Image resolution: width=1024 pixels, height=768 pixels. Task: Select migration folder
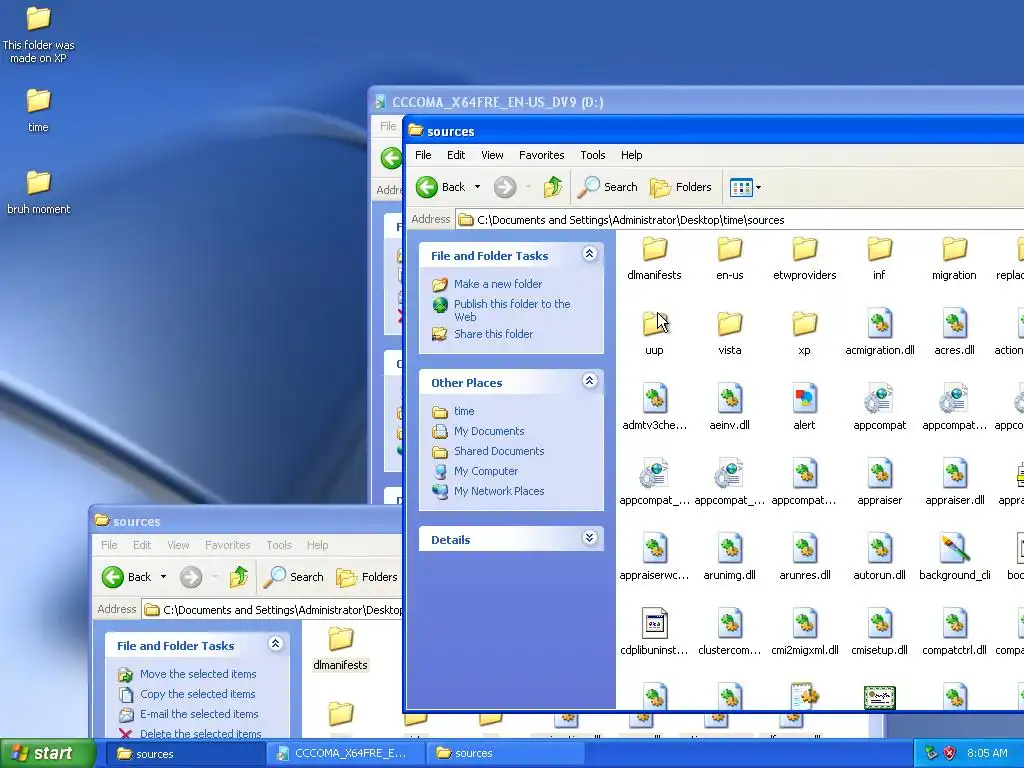pyautogui.click(x=954, y=259)
